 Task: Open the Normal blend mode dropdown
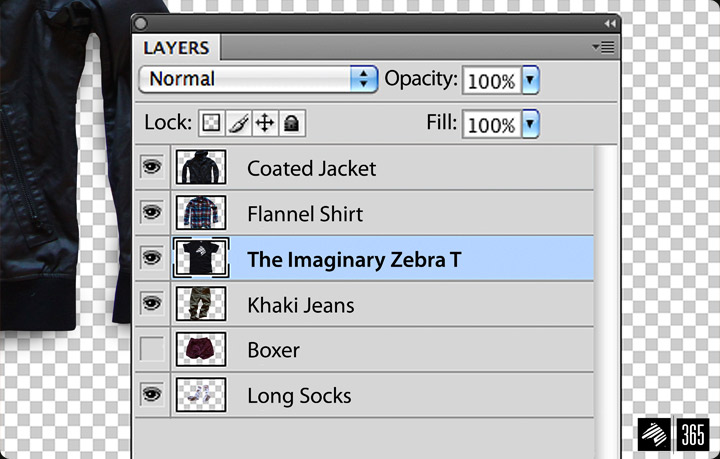pos(259,79)
